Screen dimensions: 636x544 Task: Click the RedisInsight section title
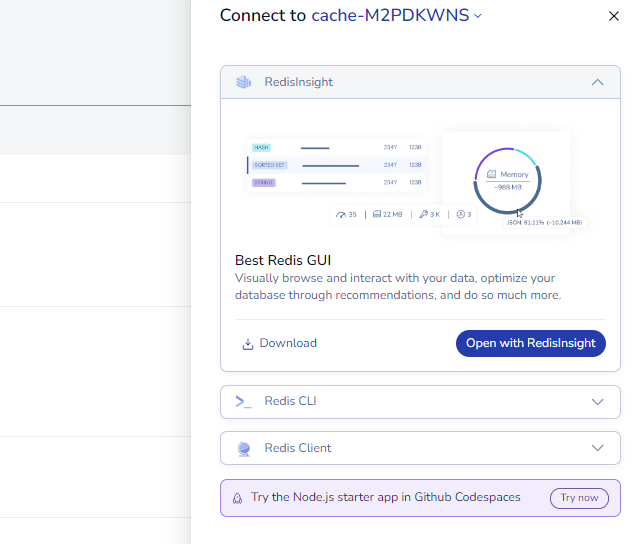299,82
